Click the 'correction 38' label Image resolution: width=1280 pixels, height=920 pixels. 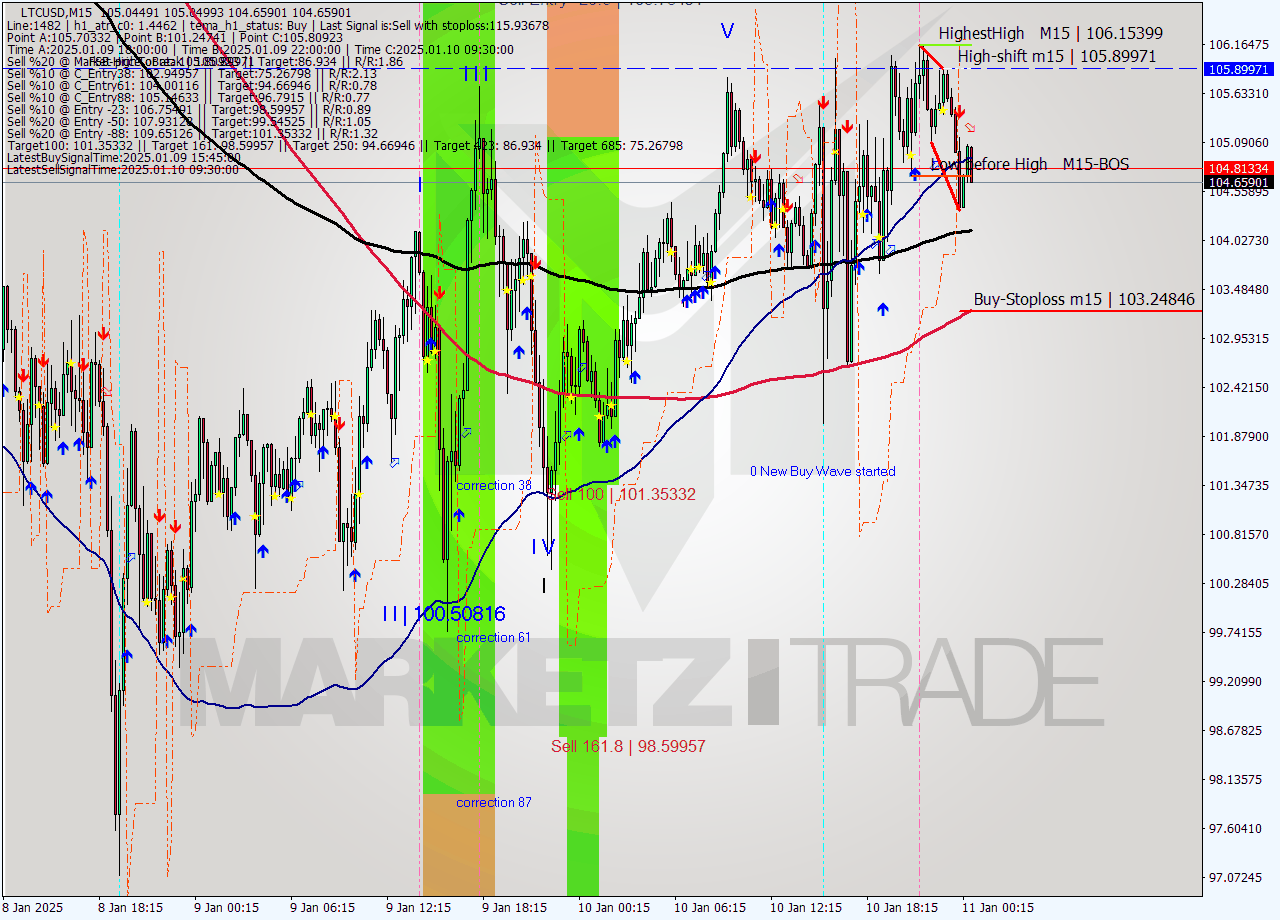494,485
